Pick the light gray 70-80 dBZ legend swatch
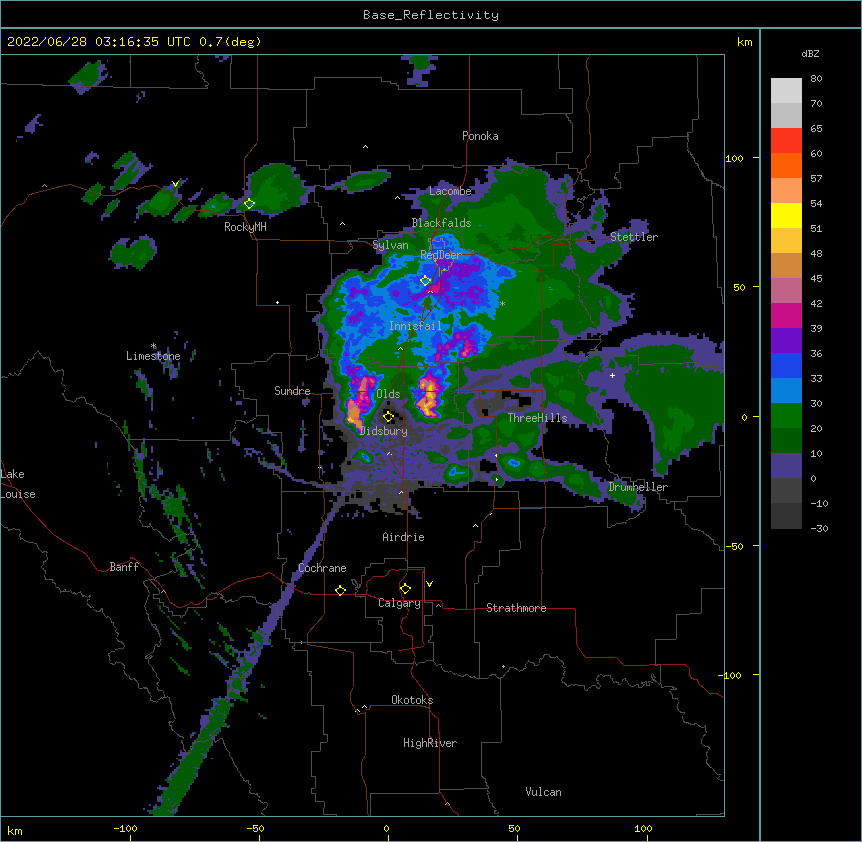The image size is (862, 842). (x=786, y=91)
